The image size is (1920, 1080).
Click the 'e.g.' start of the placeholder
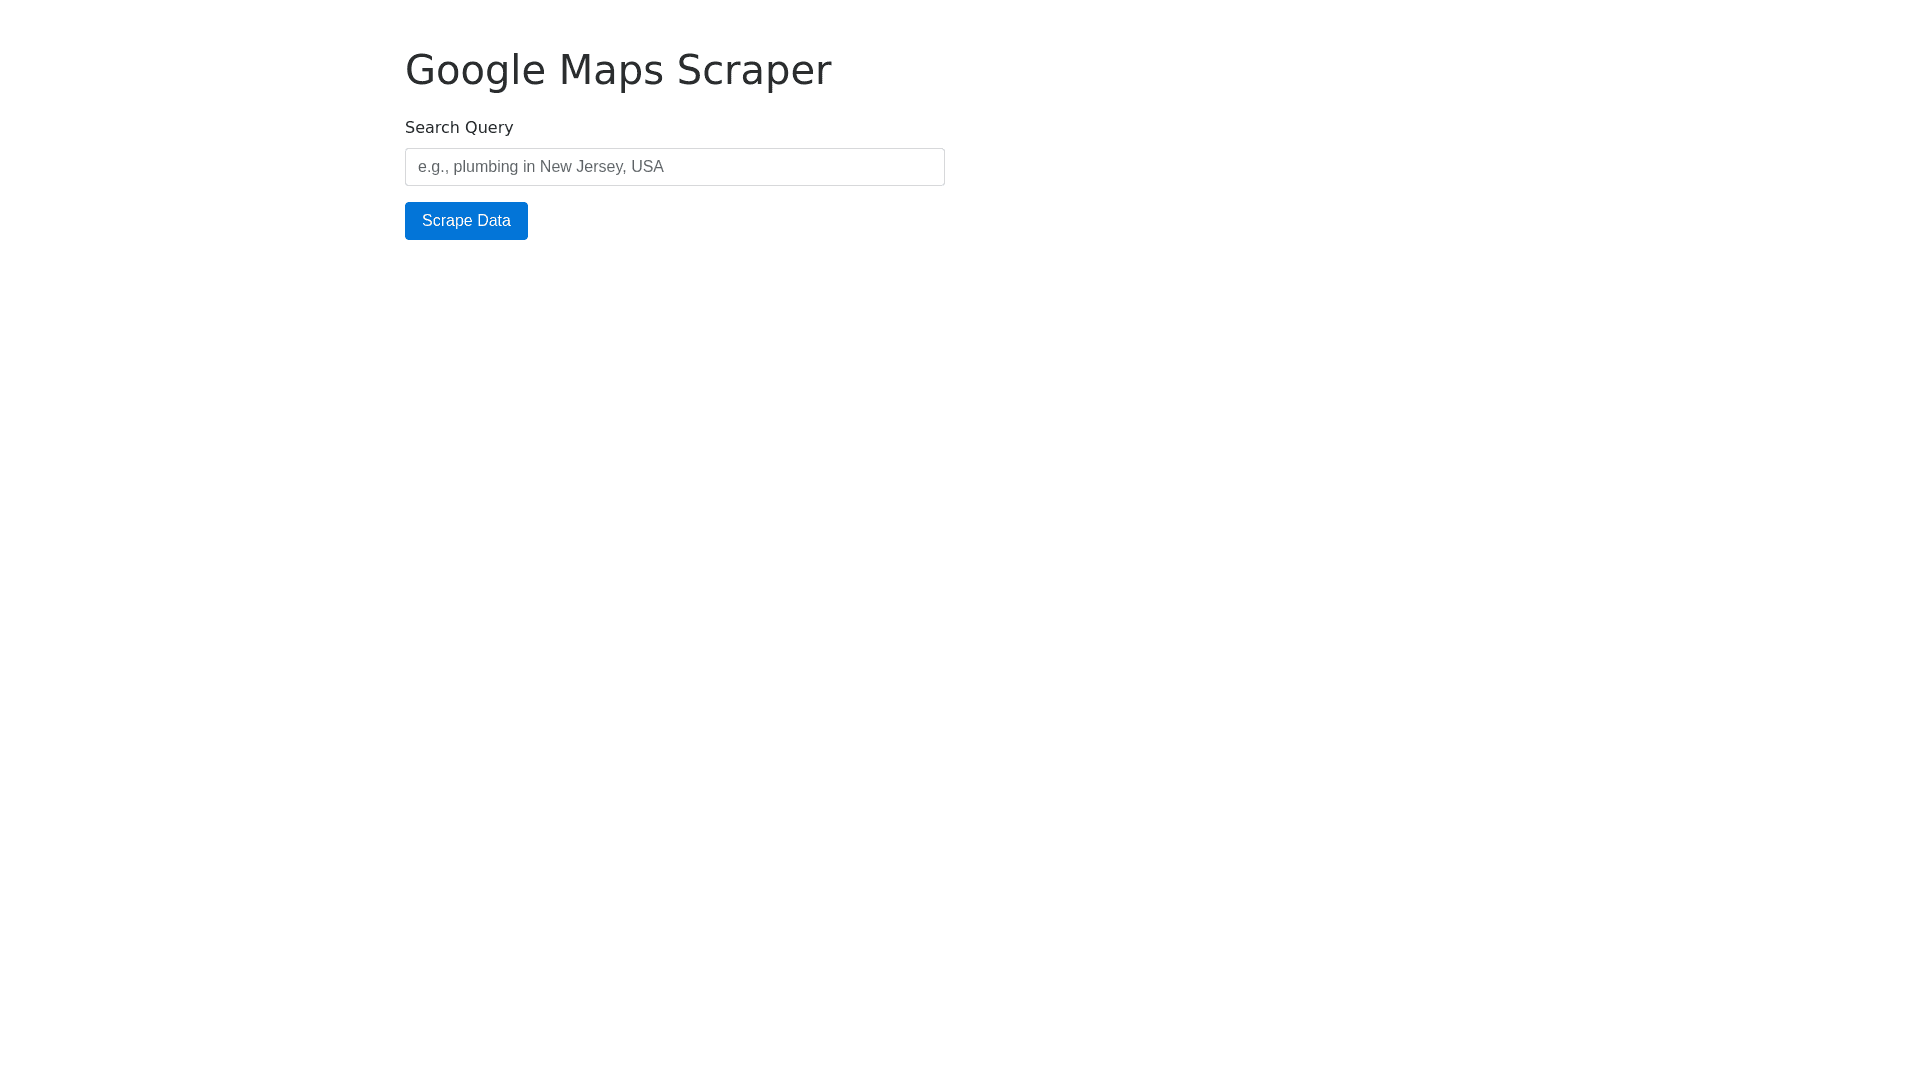click(x=433, y=167)
